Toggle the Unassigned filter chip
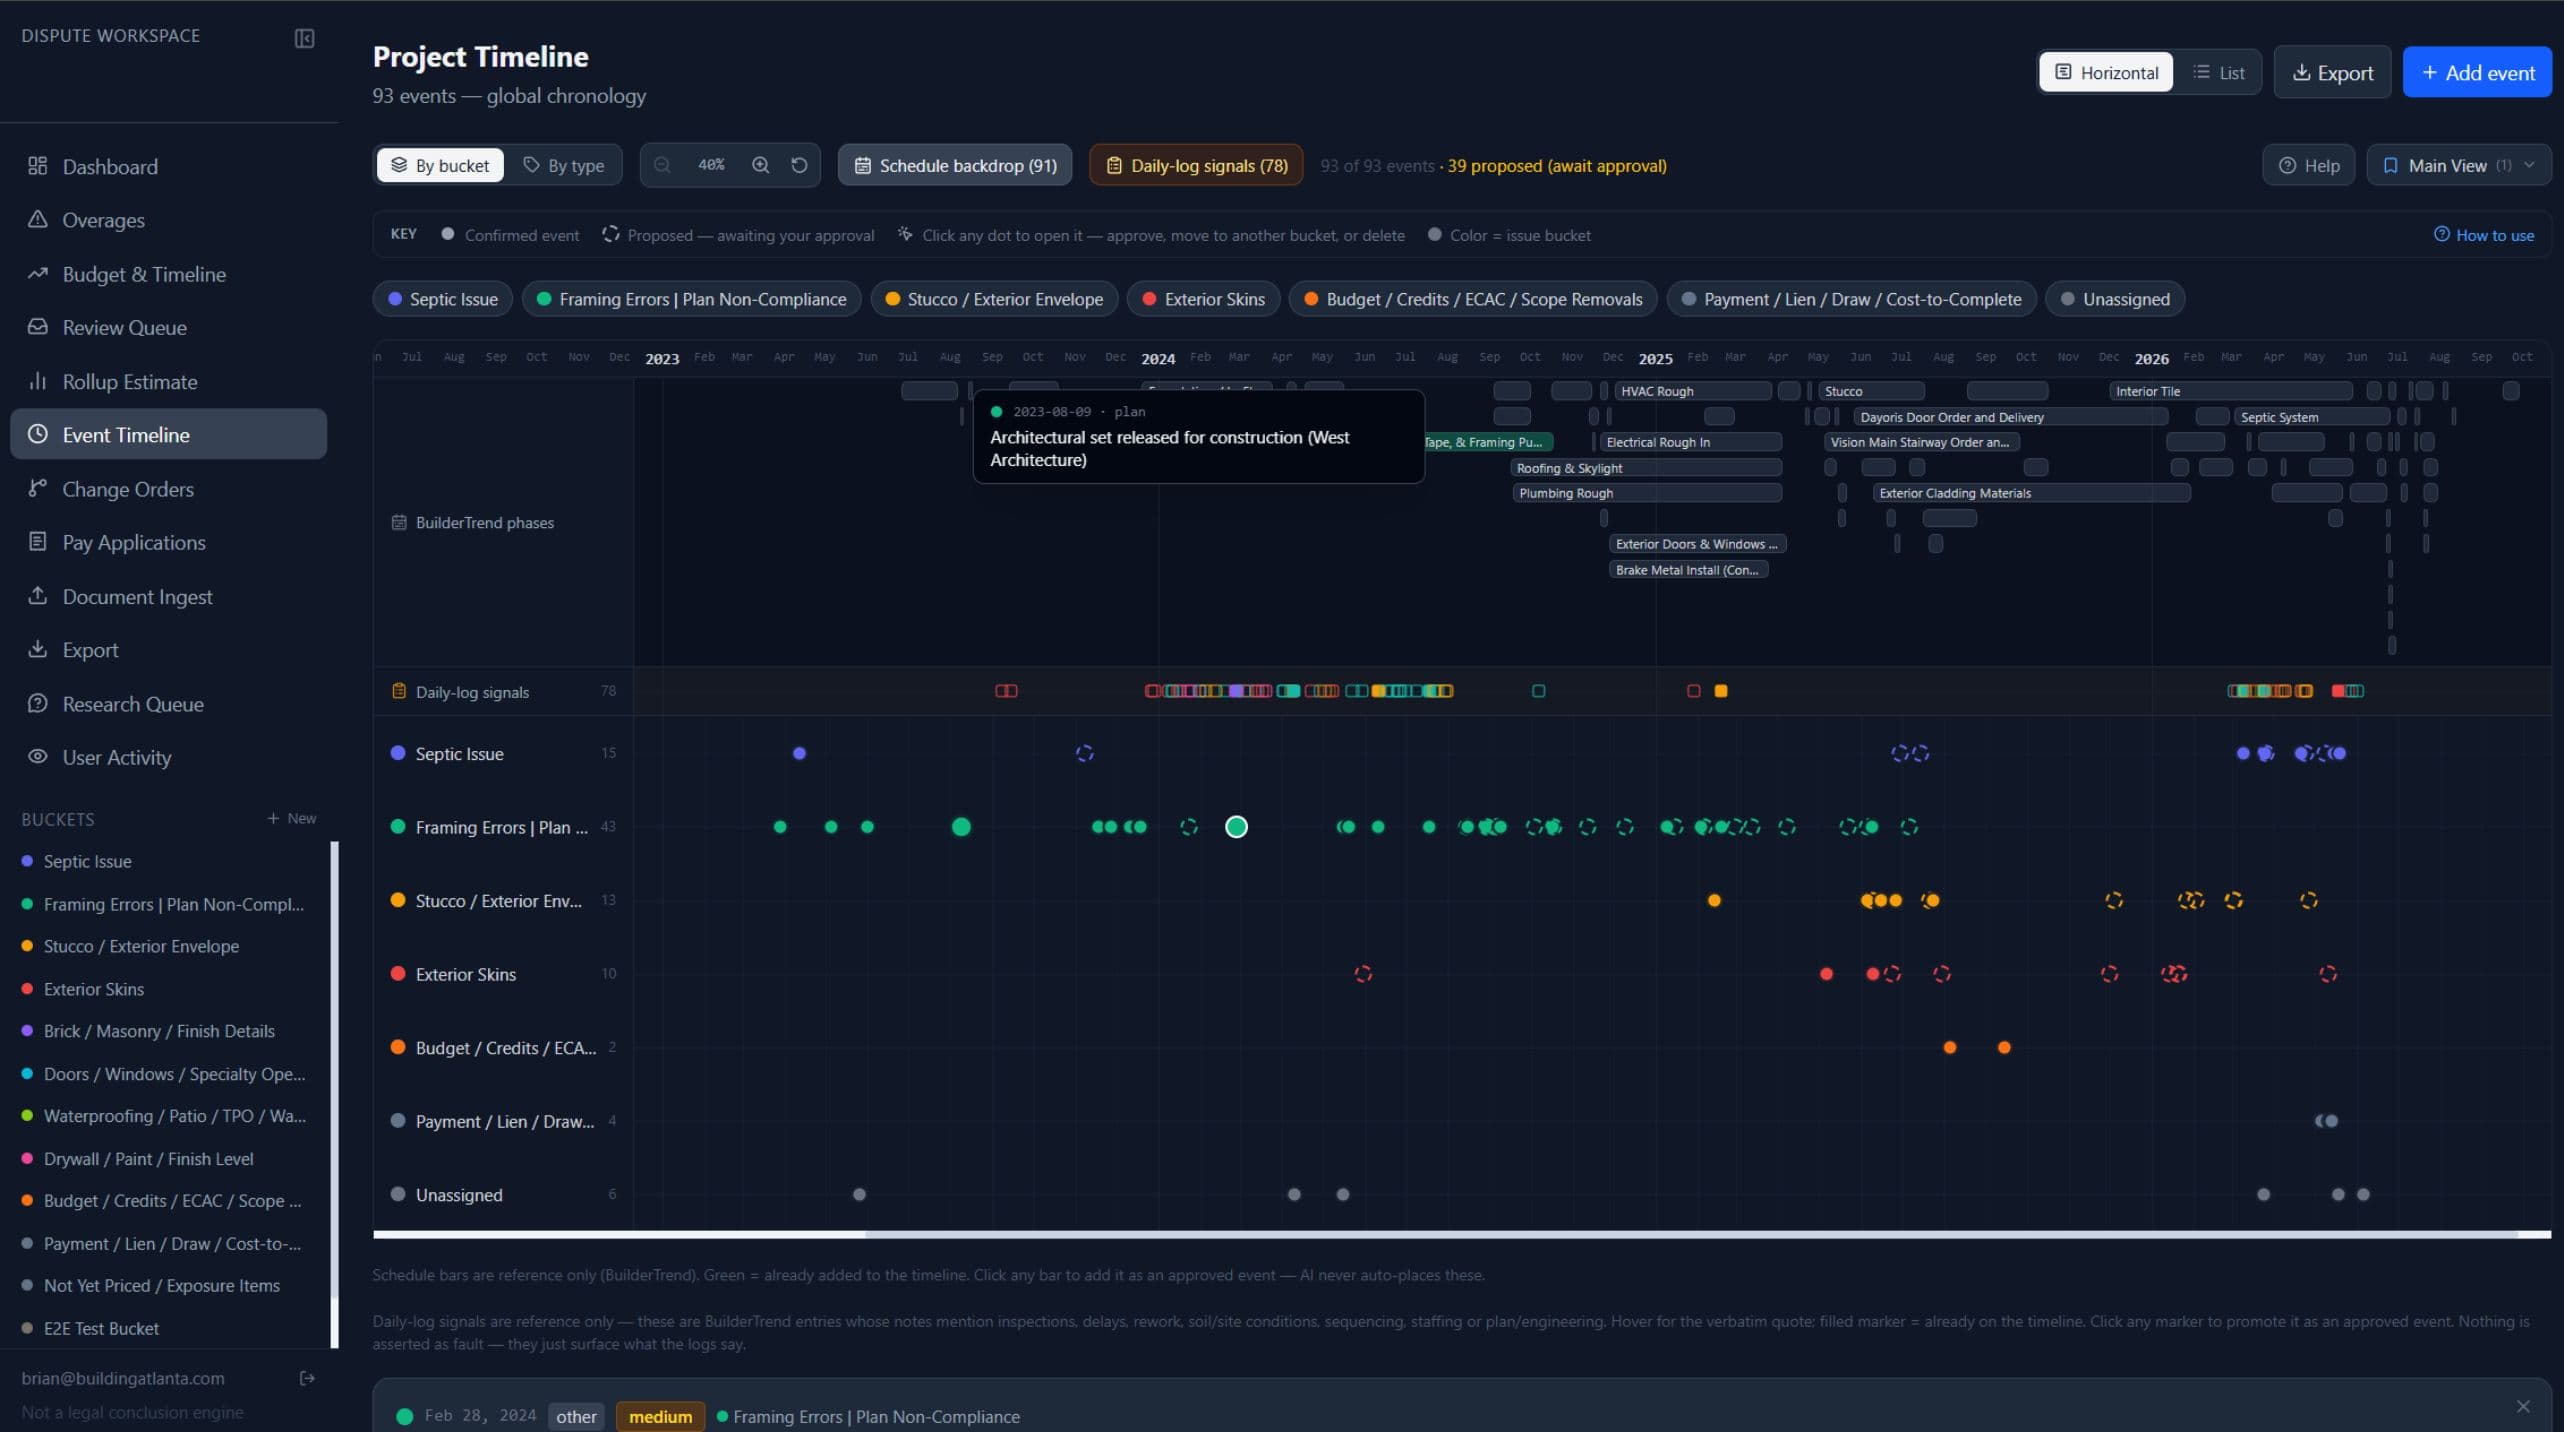This screenshot has width=2564, height=1432. tap(2115, 299)
